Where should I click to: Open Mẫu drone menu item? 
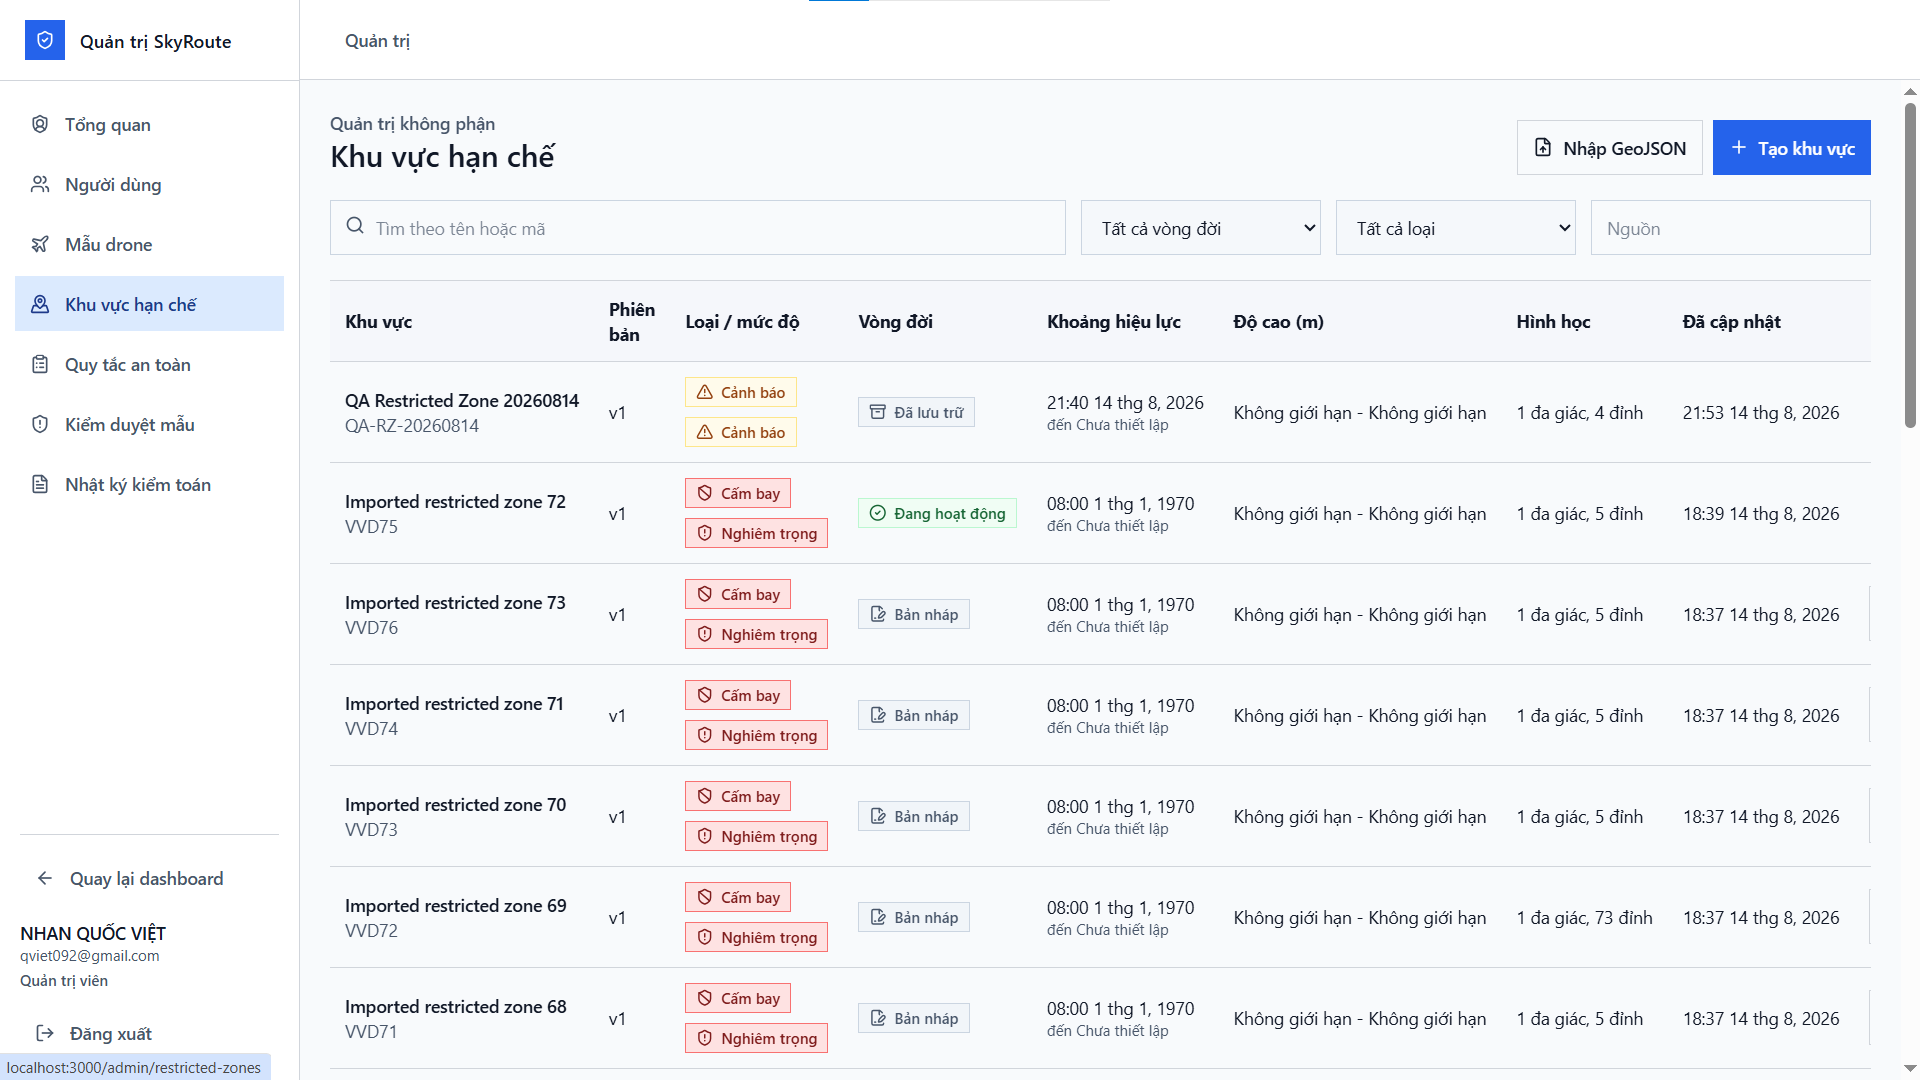pyautogui.click(x=149, y=244)
